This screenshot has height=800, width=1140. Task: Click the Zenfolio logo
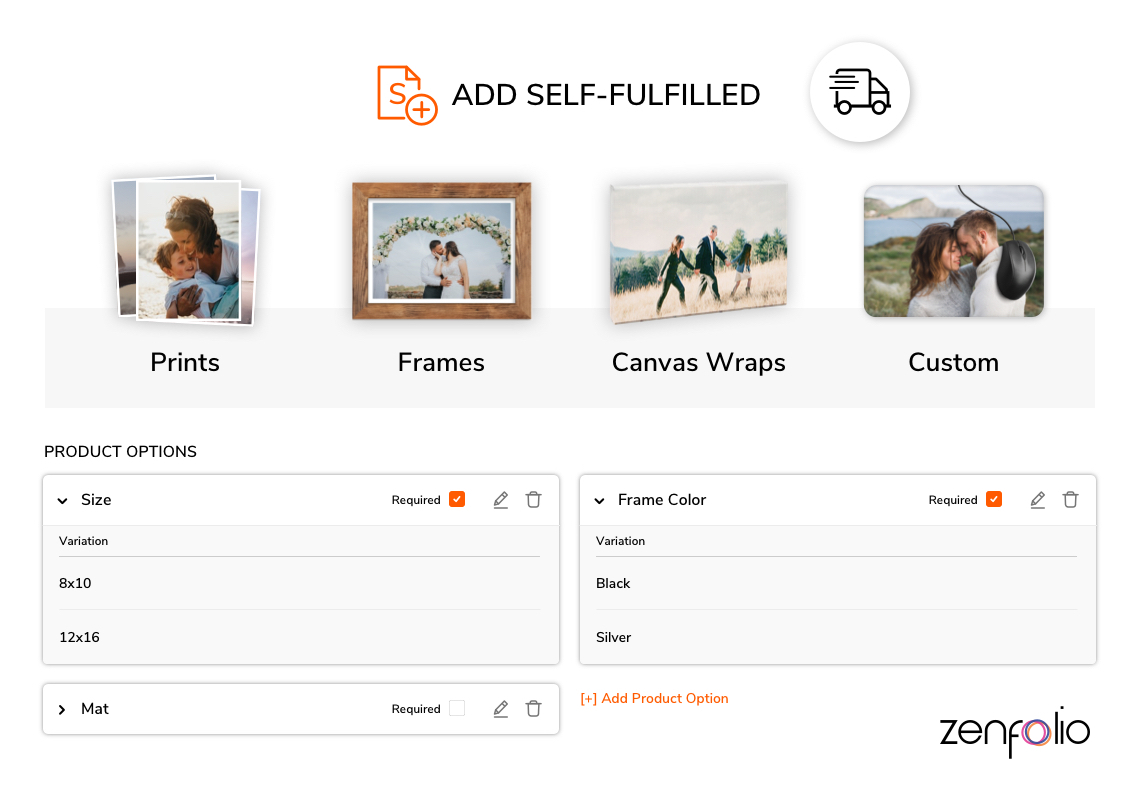pyautogui.click(x=1014, y=732)
